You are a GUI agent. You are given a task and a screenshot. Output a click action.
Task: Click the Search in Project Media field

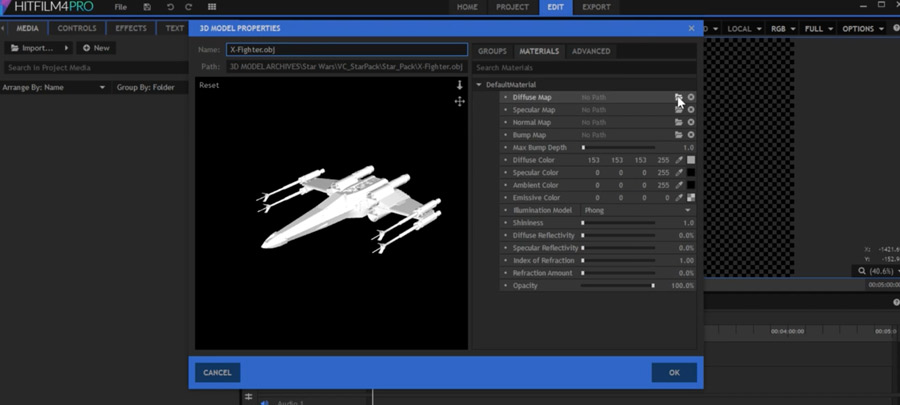[96, 68]
